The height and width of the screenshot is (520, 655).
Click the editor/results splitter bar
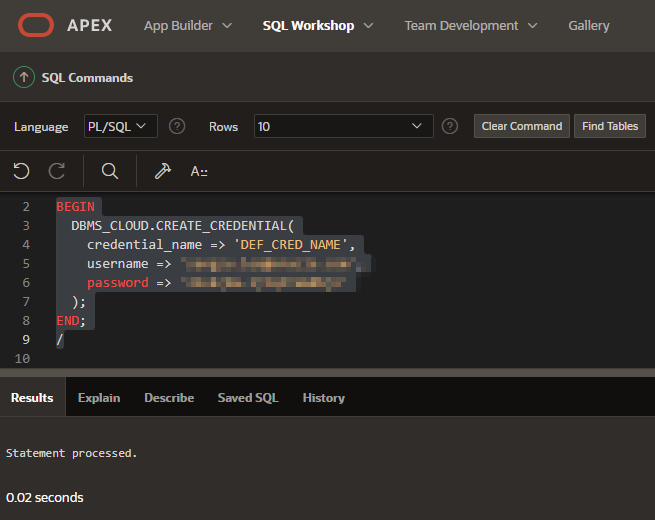point(328,373)
